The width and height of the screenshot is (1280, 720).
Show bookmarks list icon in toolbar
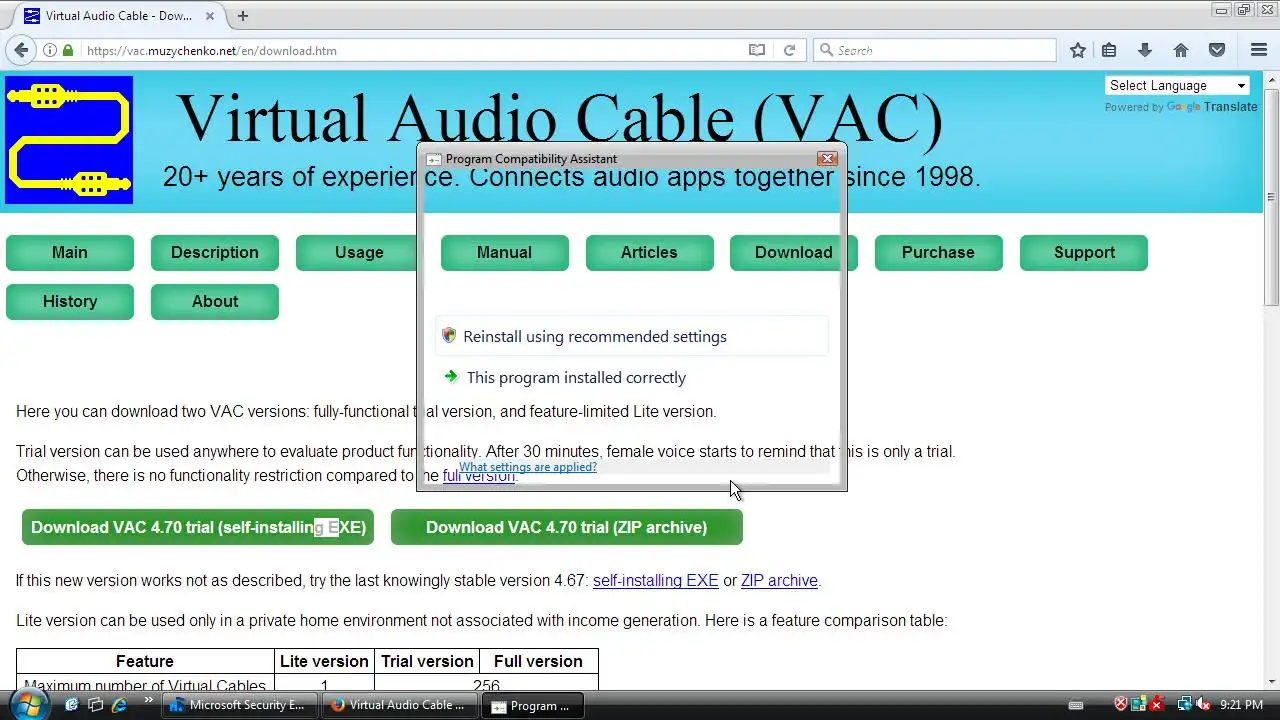(1109, 50)
